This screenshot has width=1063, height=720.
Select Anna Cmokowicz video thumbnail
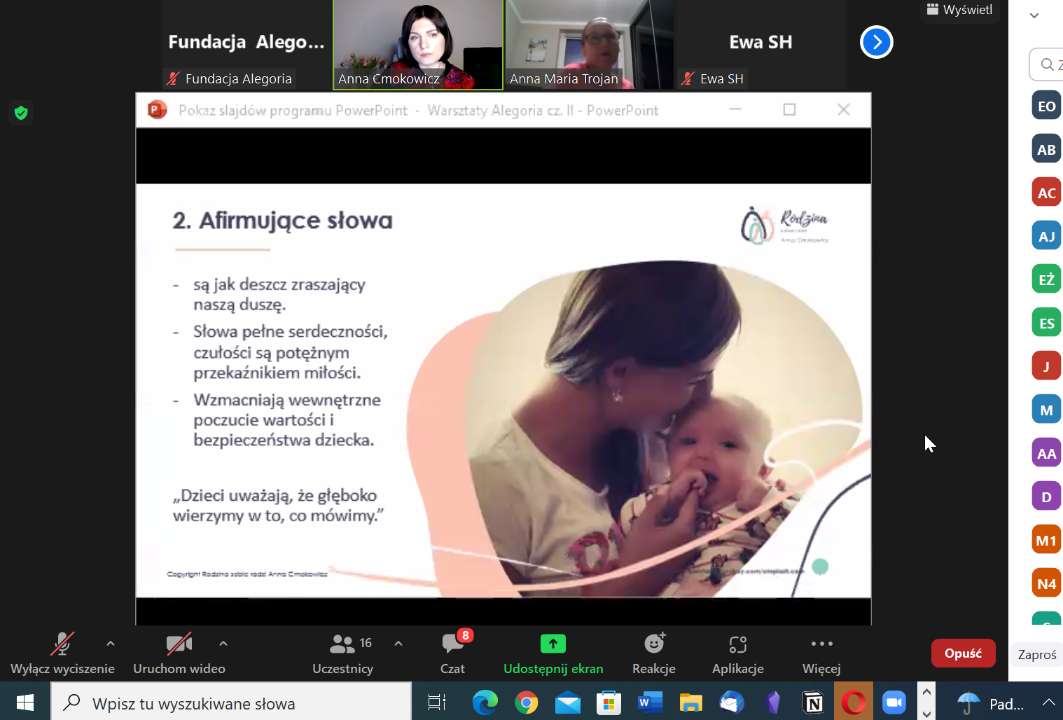418,44
